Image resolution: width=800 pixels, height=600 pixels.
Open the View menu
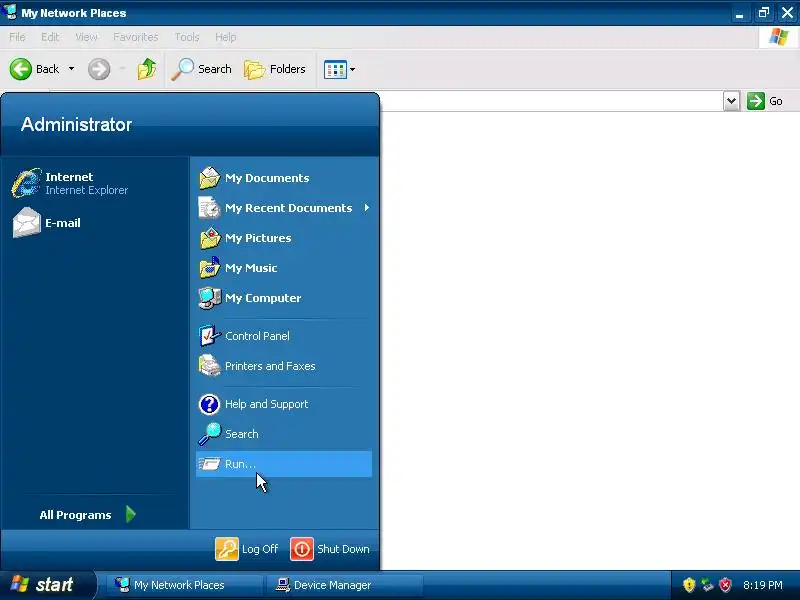point(86,37)
